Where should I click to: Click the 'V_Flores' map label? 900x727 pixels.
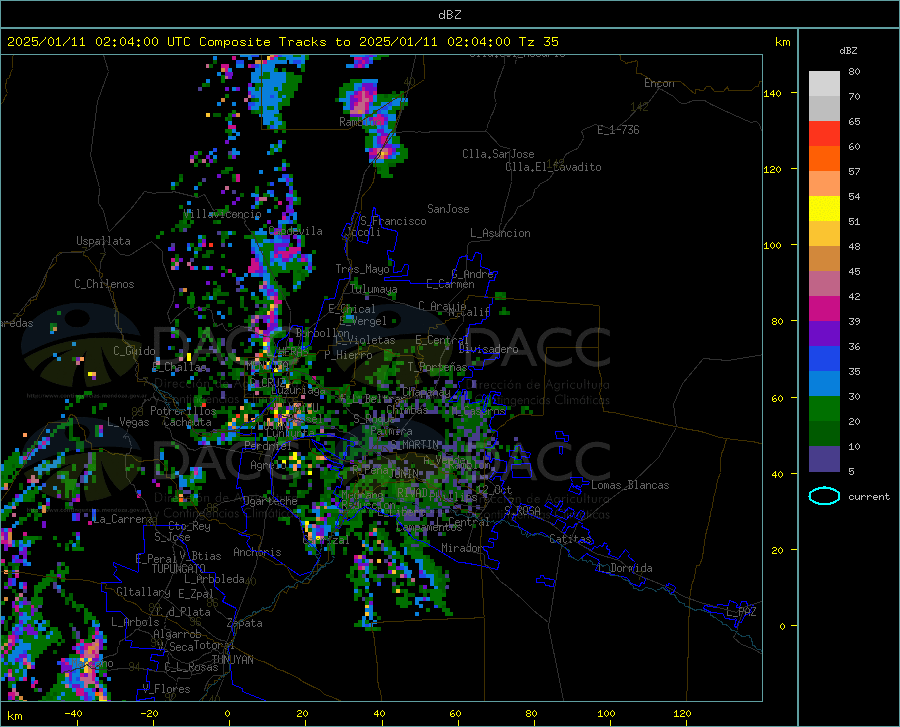tap(166, 689)
